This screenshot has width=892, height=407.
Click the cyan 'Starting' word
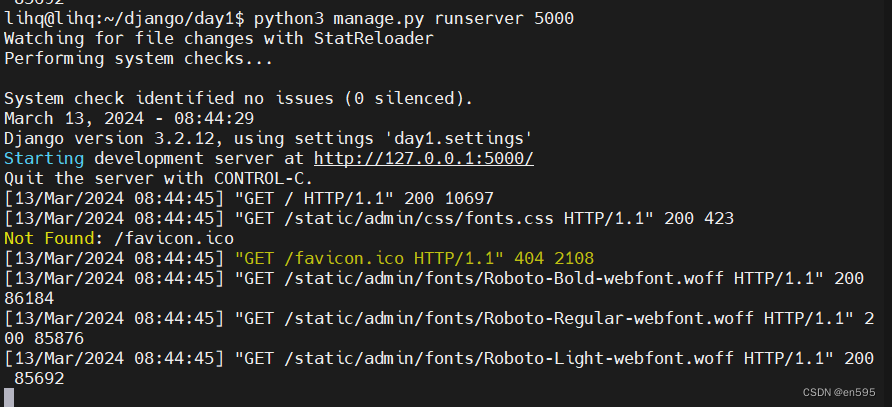click(x=44, y=158)
